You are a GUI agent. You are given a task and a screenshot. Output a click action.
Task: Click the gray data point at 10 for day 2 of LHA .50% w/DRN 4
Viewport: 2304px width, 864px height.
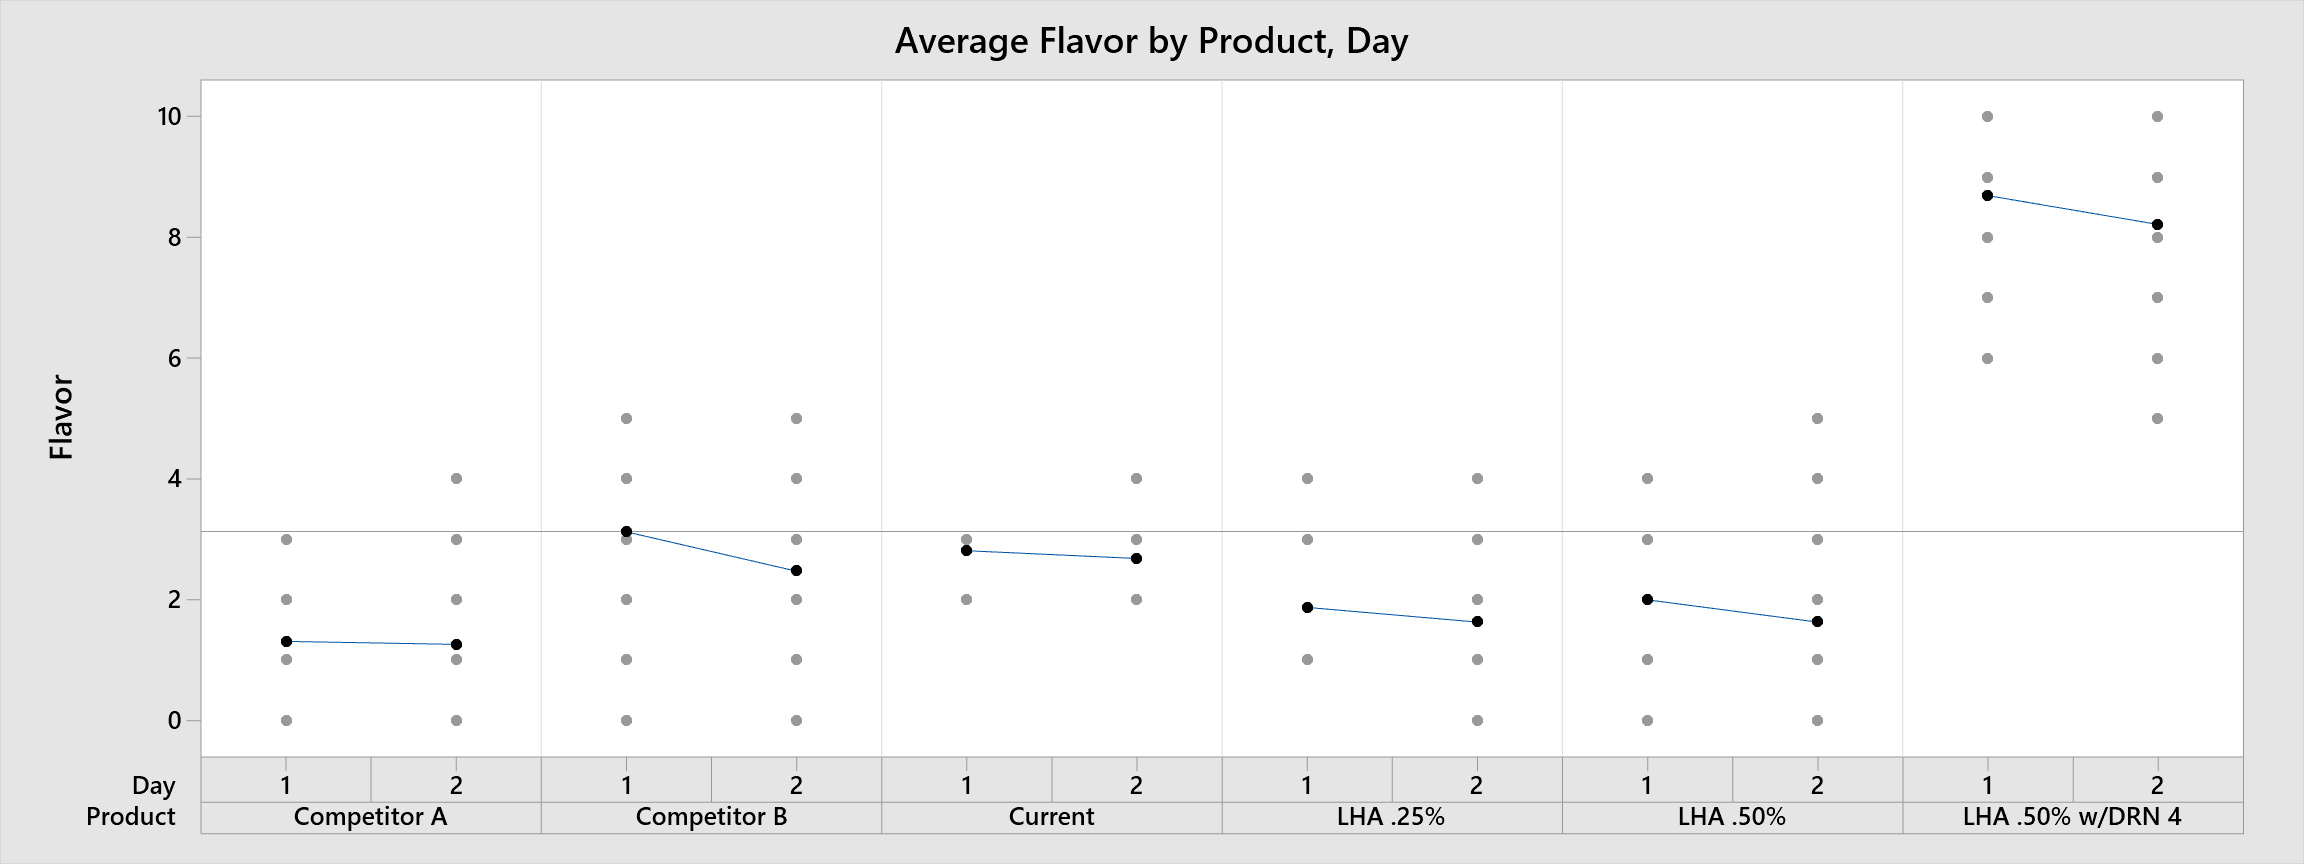2157,116
